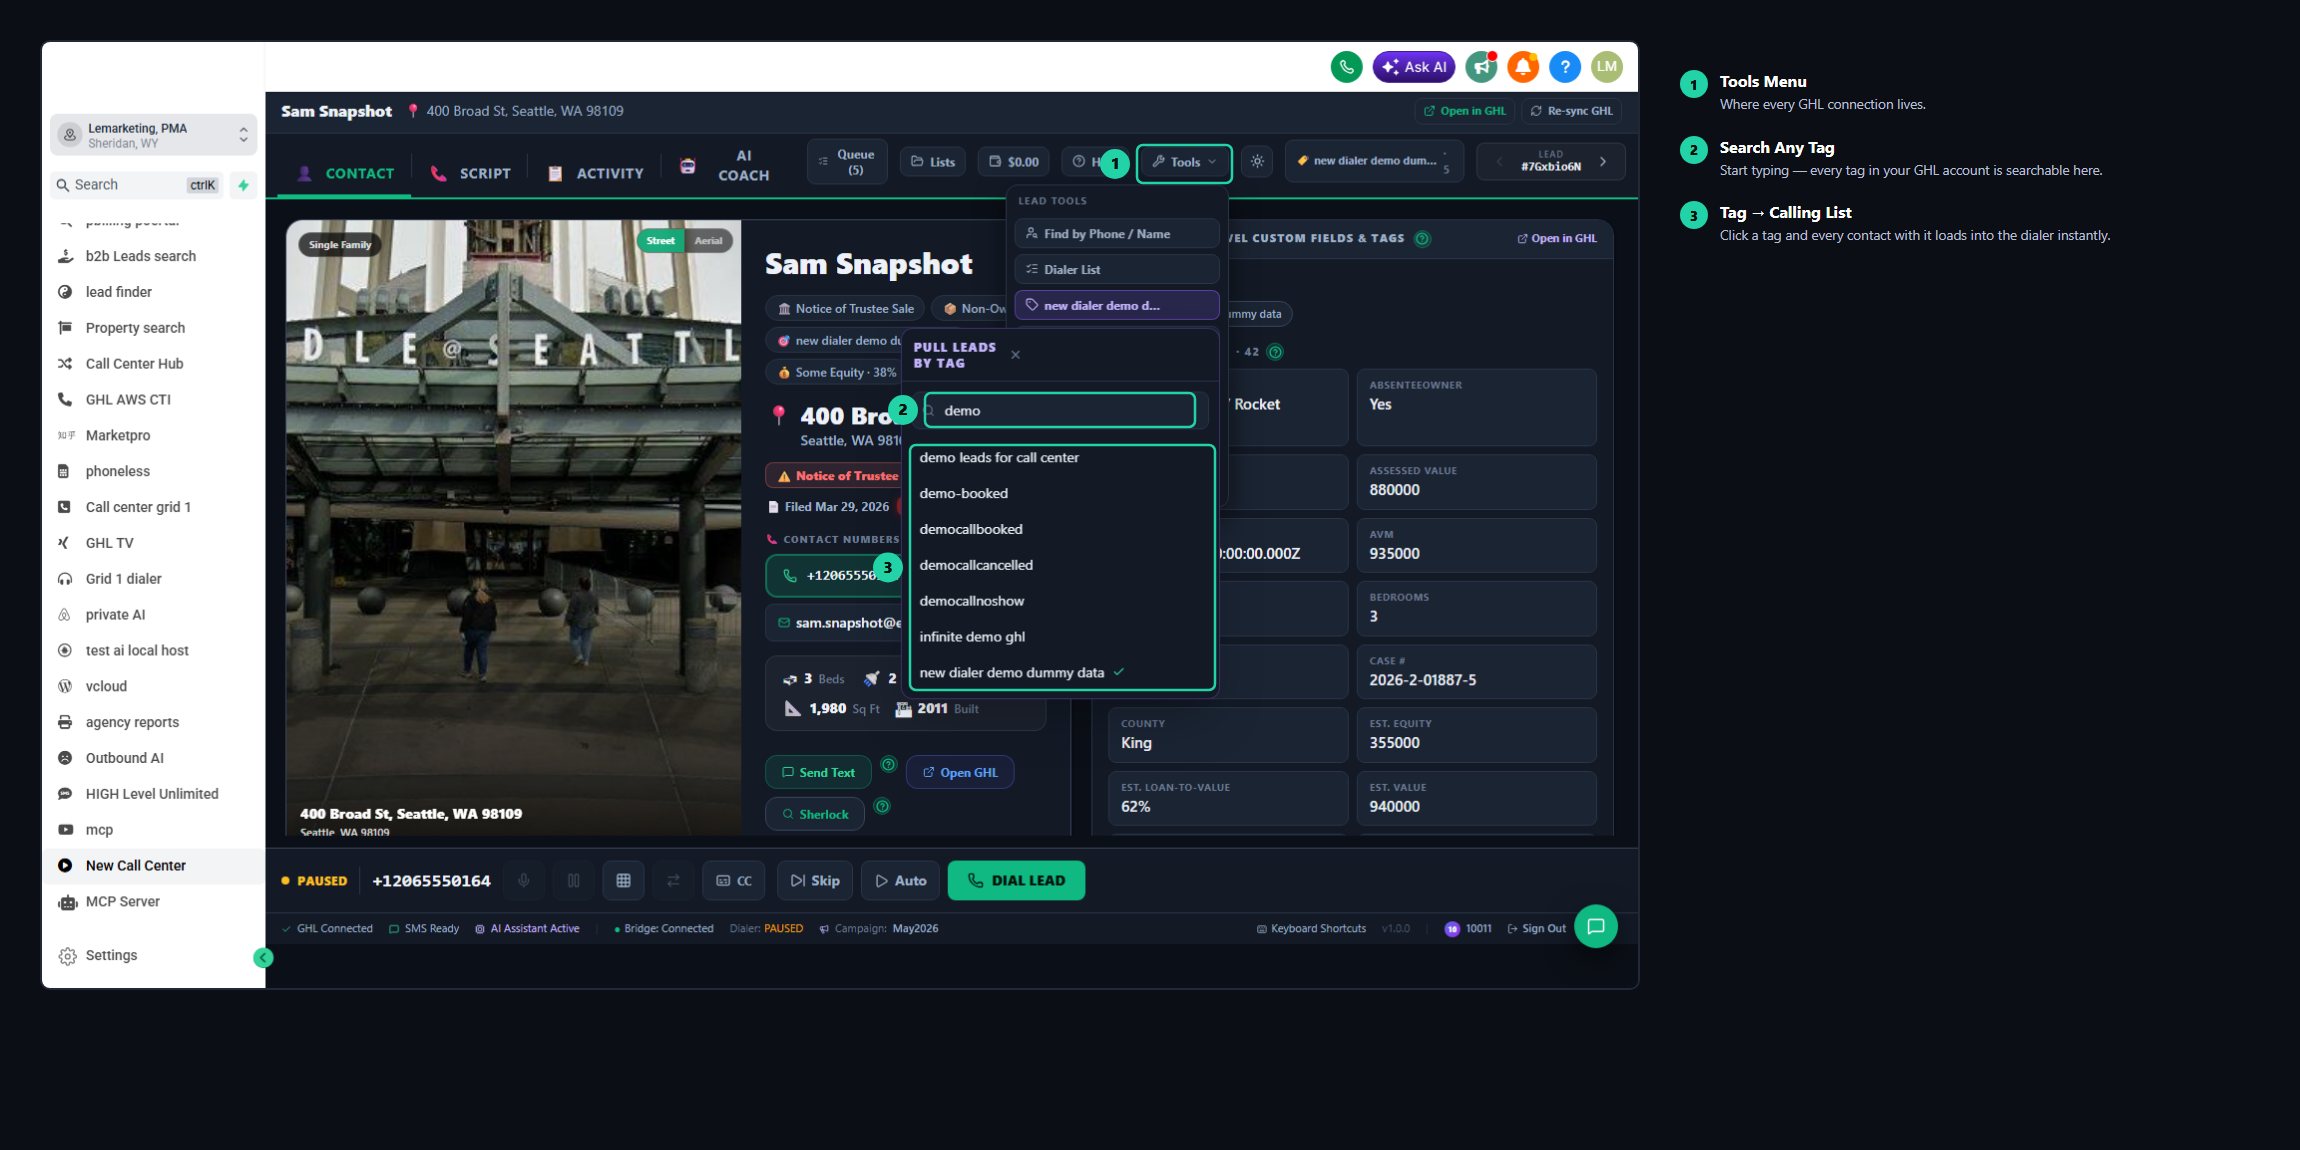The image size is (2300, 1150).
Task: Open the notifications bell icon
Action: 1523,67
